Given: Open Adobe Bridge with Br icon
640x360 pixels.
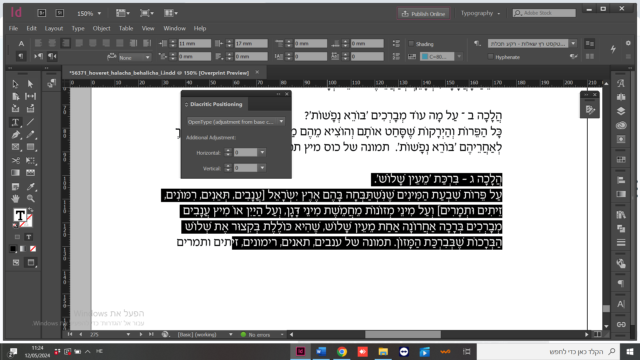Looking at the screenshot, I should point(42,13).
